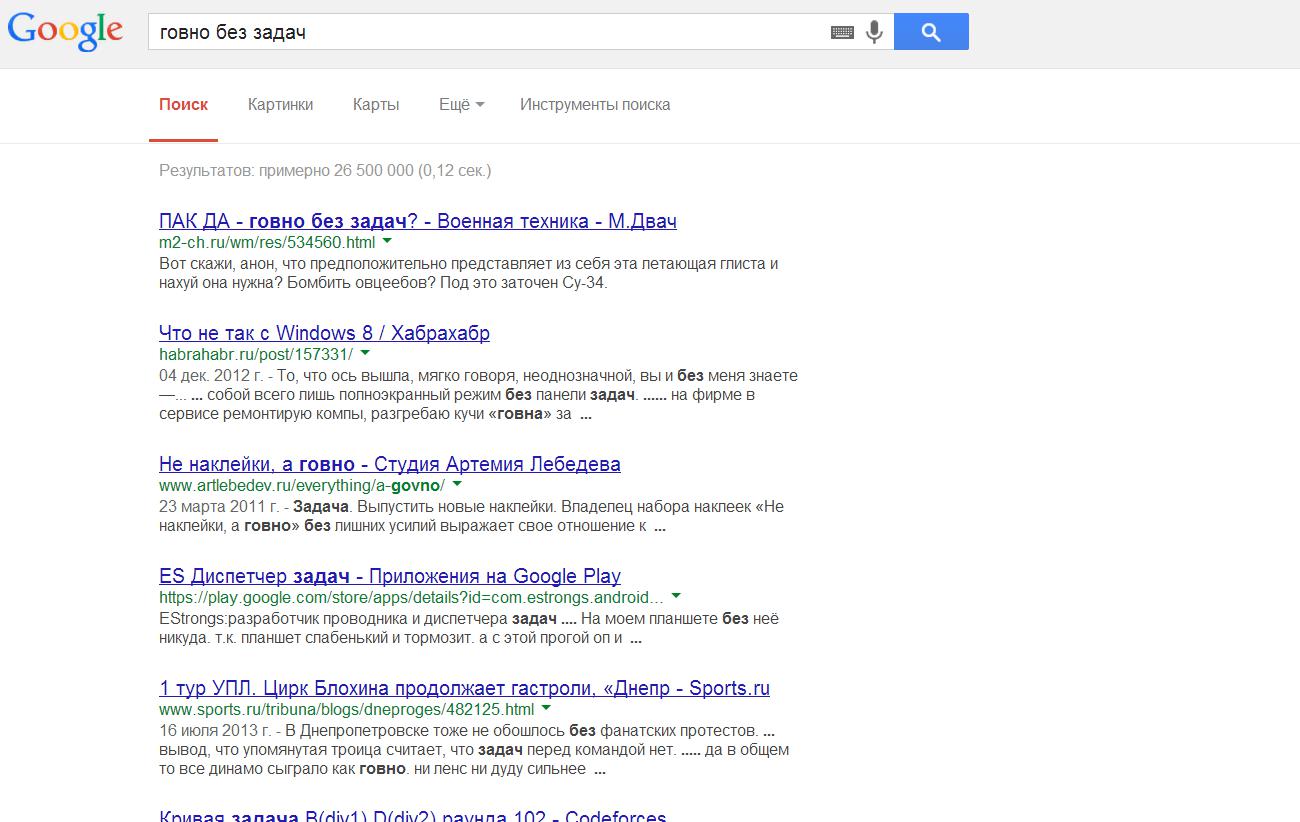Open the Кривая задача Codeforces result
This screenshot has width=1300, height=822.
[x=412, y=814]
